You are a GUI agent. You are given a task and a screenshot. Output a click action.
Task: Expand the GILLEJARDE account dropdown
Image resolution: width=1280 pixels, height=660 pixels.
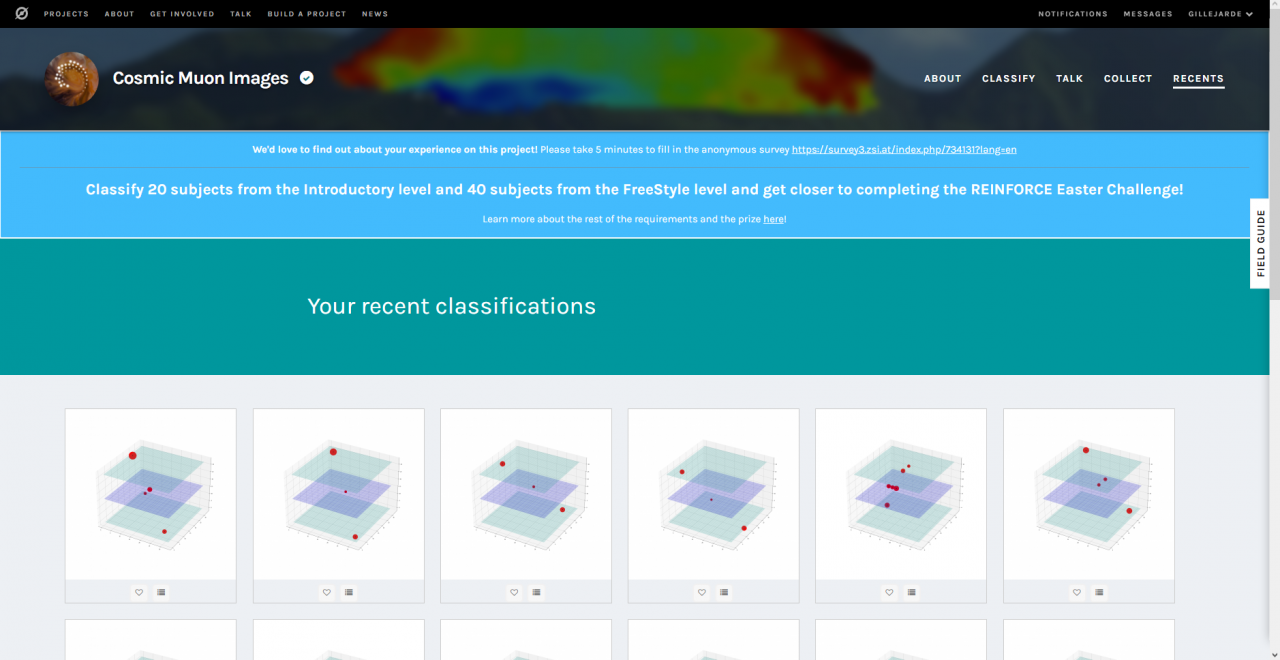[1220, 14]
